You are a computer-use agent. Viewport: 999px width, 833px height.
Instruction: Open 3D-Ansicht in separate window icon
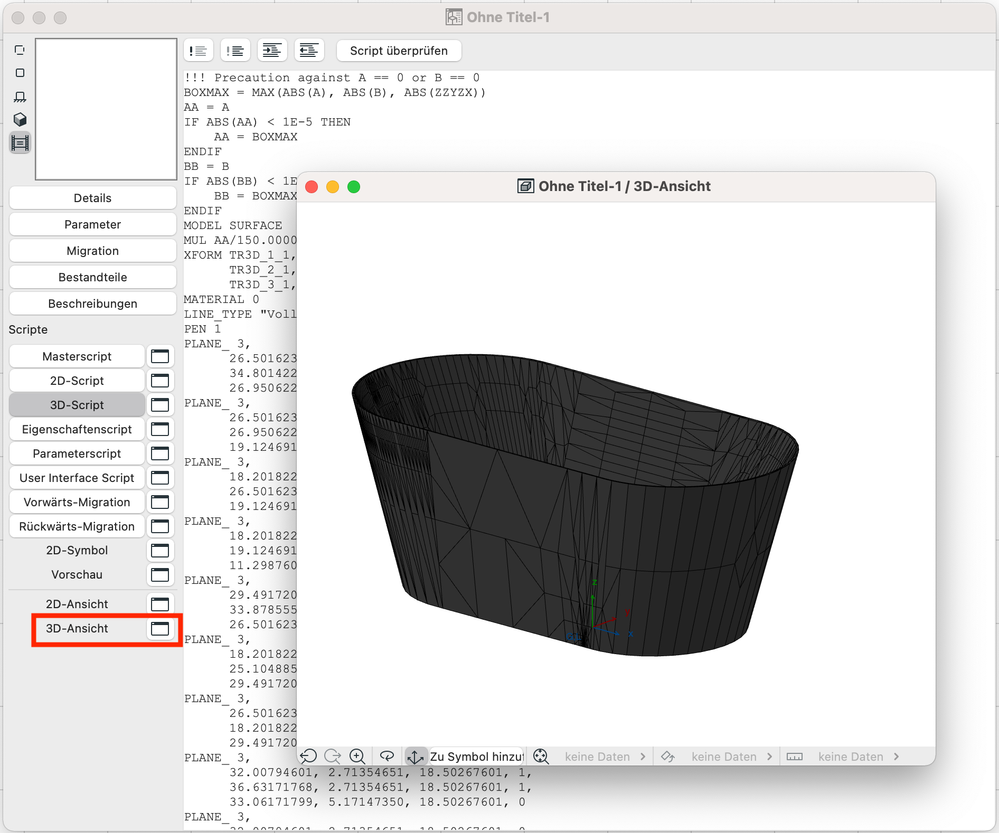tap(160, 629)
